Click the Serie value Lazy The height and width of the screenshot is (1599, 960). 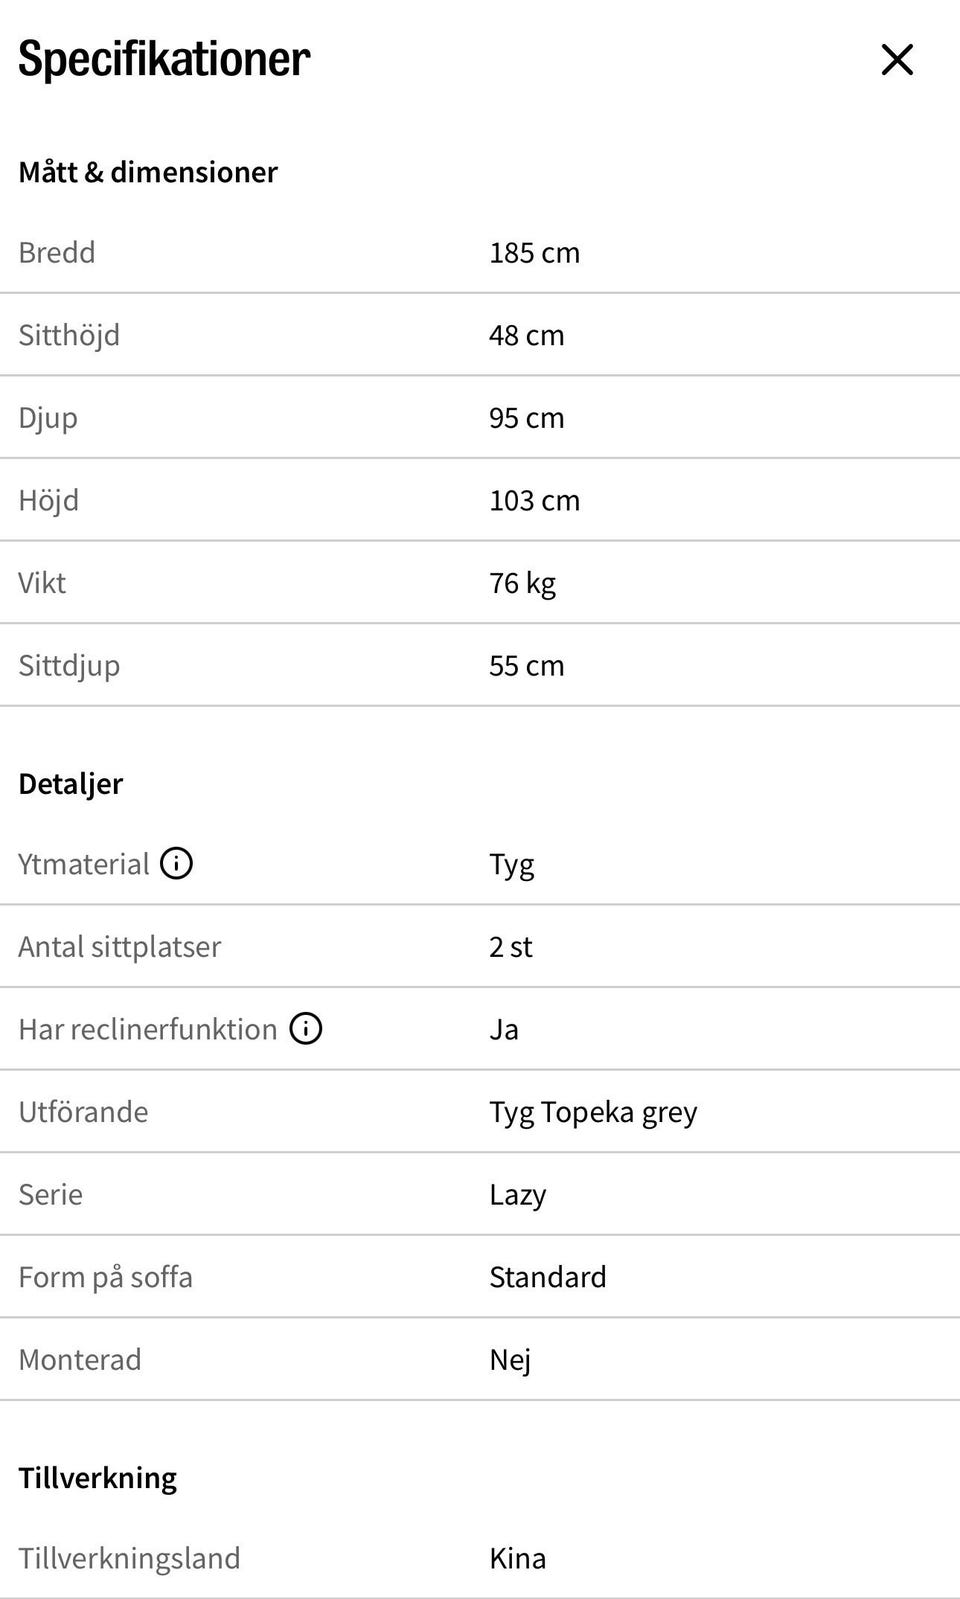coord(517,1195)
